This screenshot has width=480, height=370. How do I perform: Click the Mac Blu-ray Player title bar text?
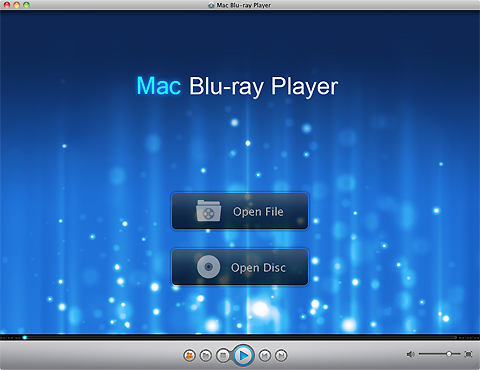244,5
